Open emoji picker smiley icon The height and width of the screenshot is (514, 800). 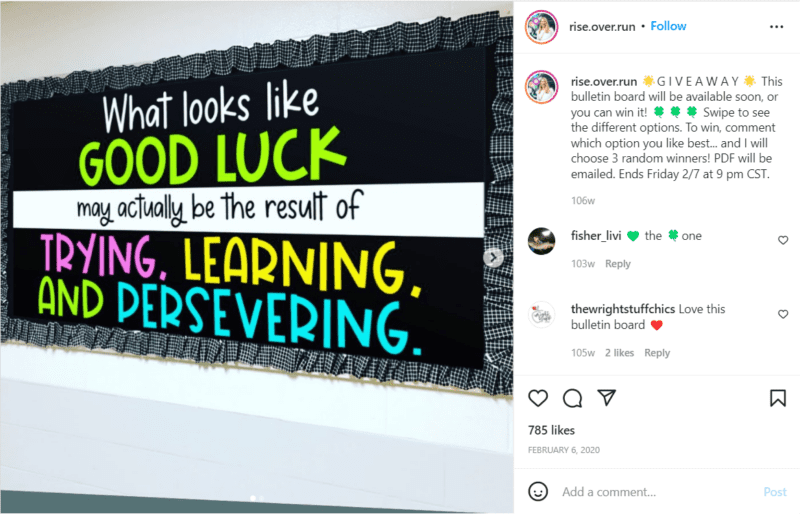click(x=538, y=492)
